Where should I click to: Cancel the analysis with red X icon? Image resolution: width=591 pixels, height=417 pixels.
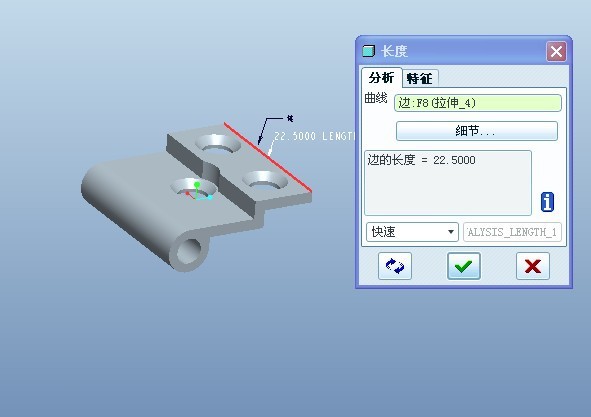pyautogui.click(x=533, y=266)
